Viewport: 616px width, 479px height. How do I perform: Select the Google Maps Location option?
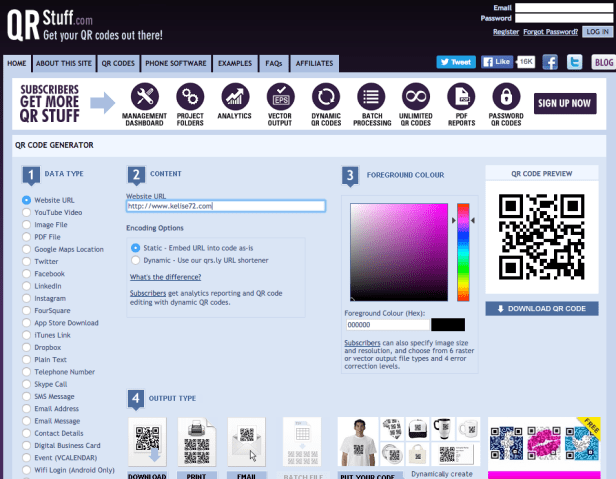click(27, 249)
